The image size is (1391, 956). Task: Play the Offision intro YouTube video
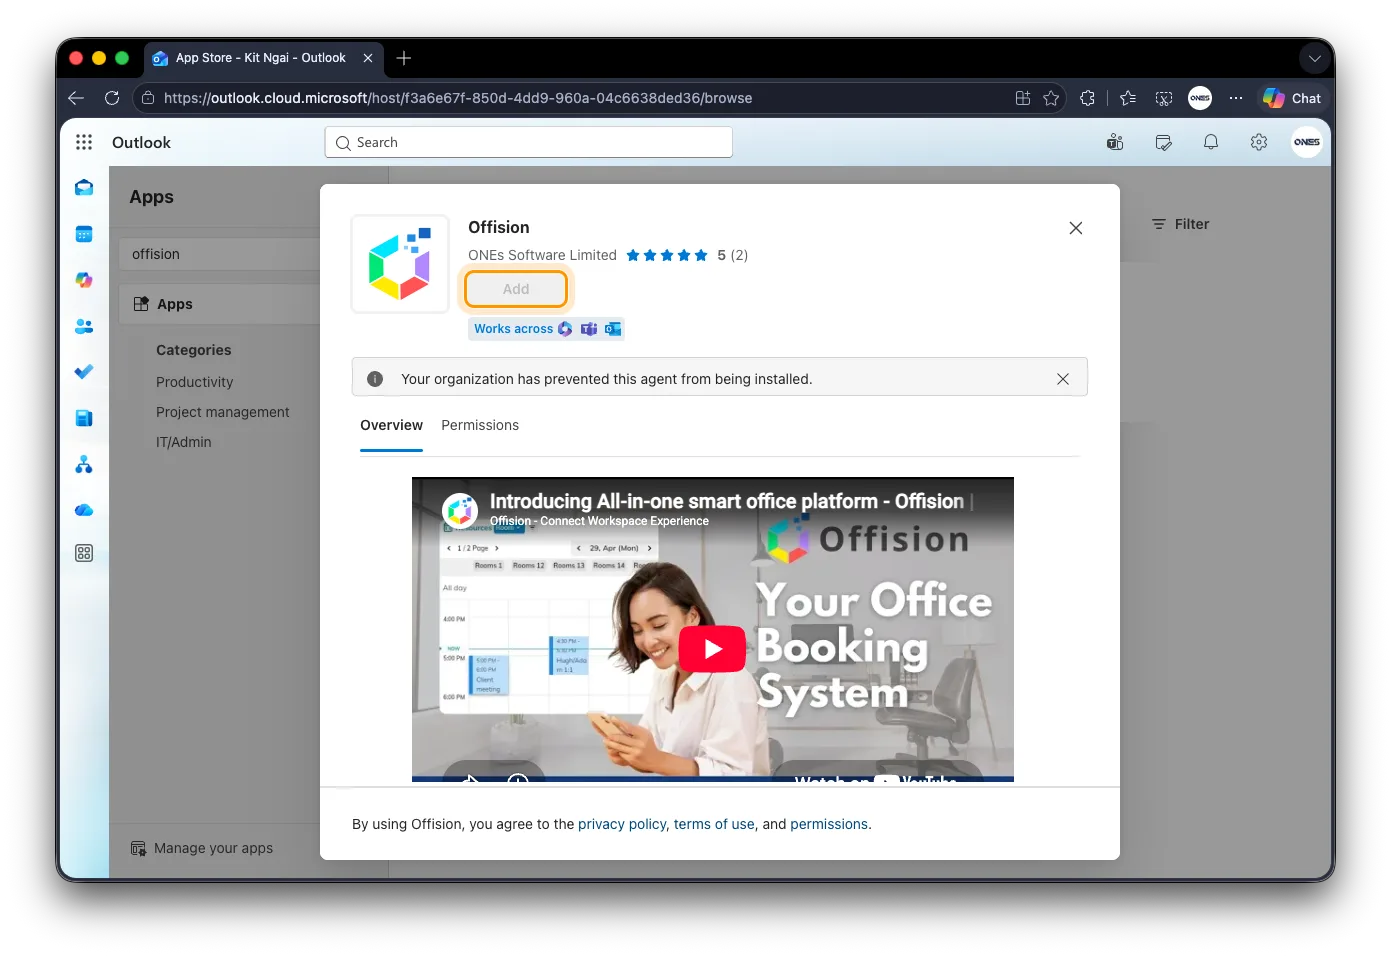712,649
